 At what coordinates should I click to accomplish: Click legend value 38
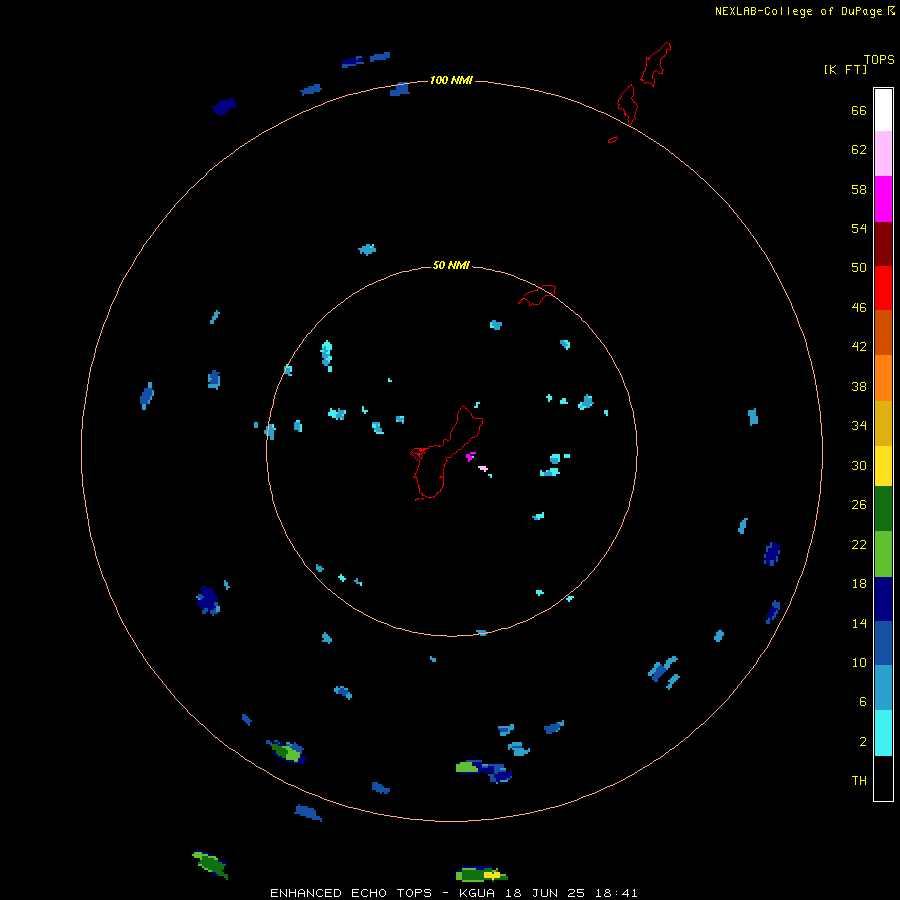(x=859, y=386)
